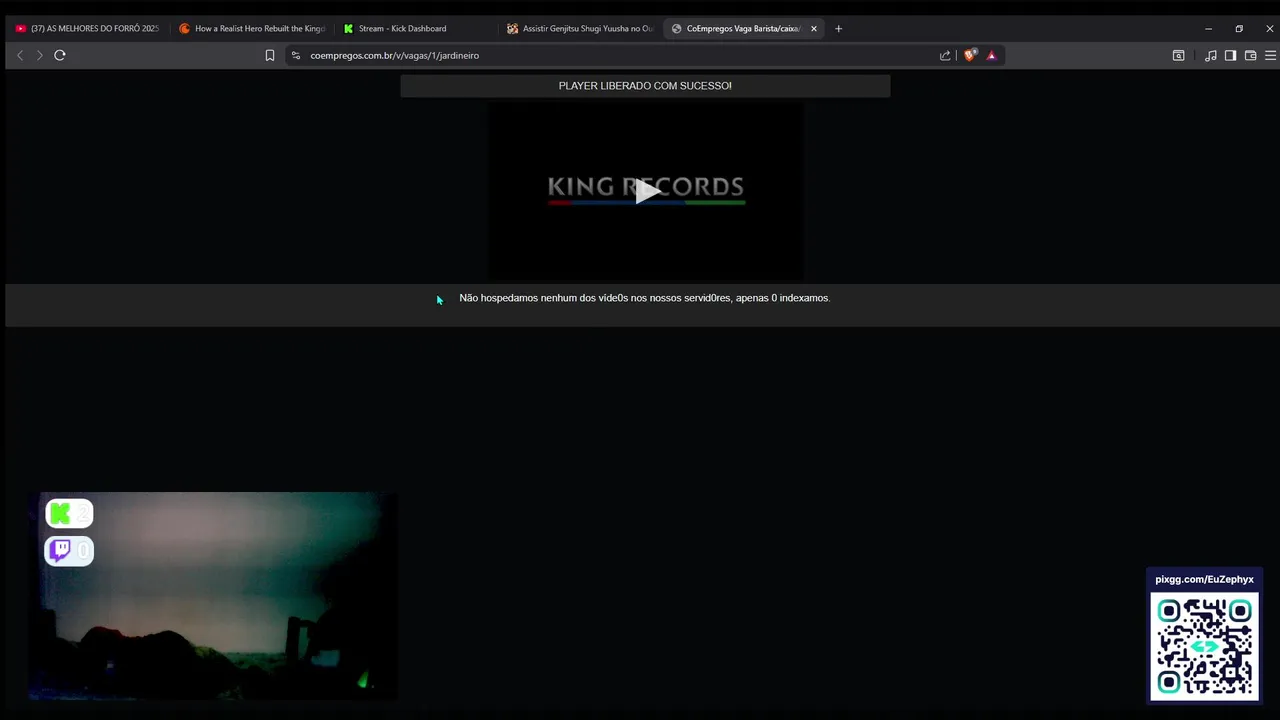Open the media playlist music icon

(x=1210, y=55)
